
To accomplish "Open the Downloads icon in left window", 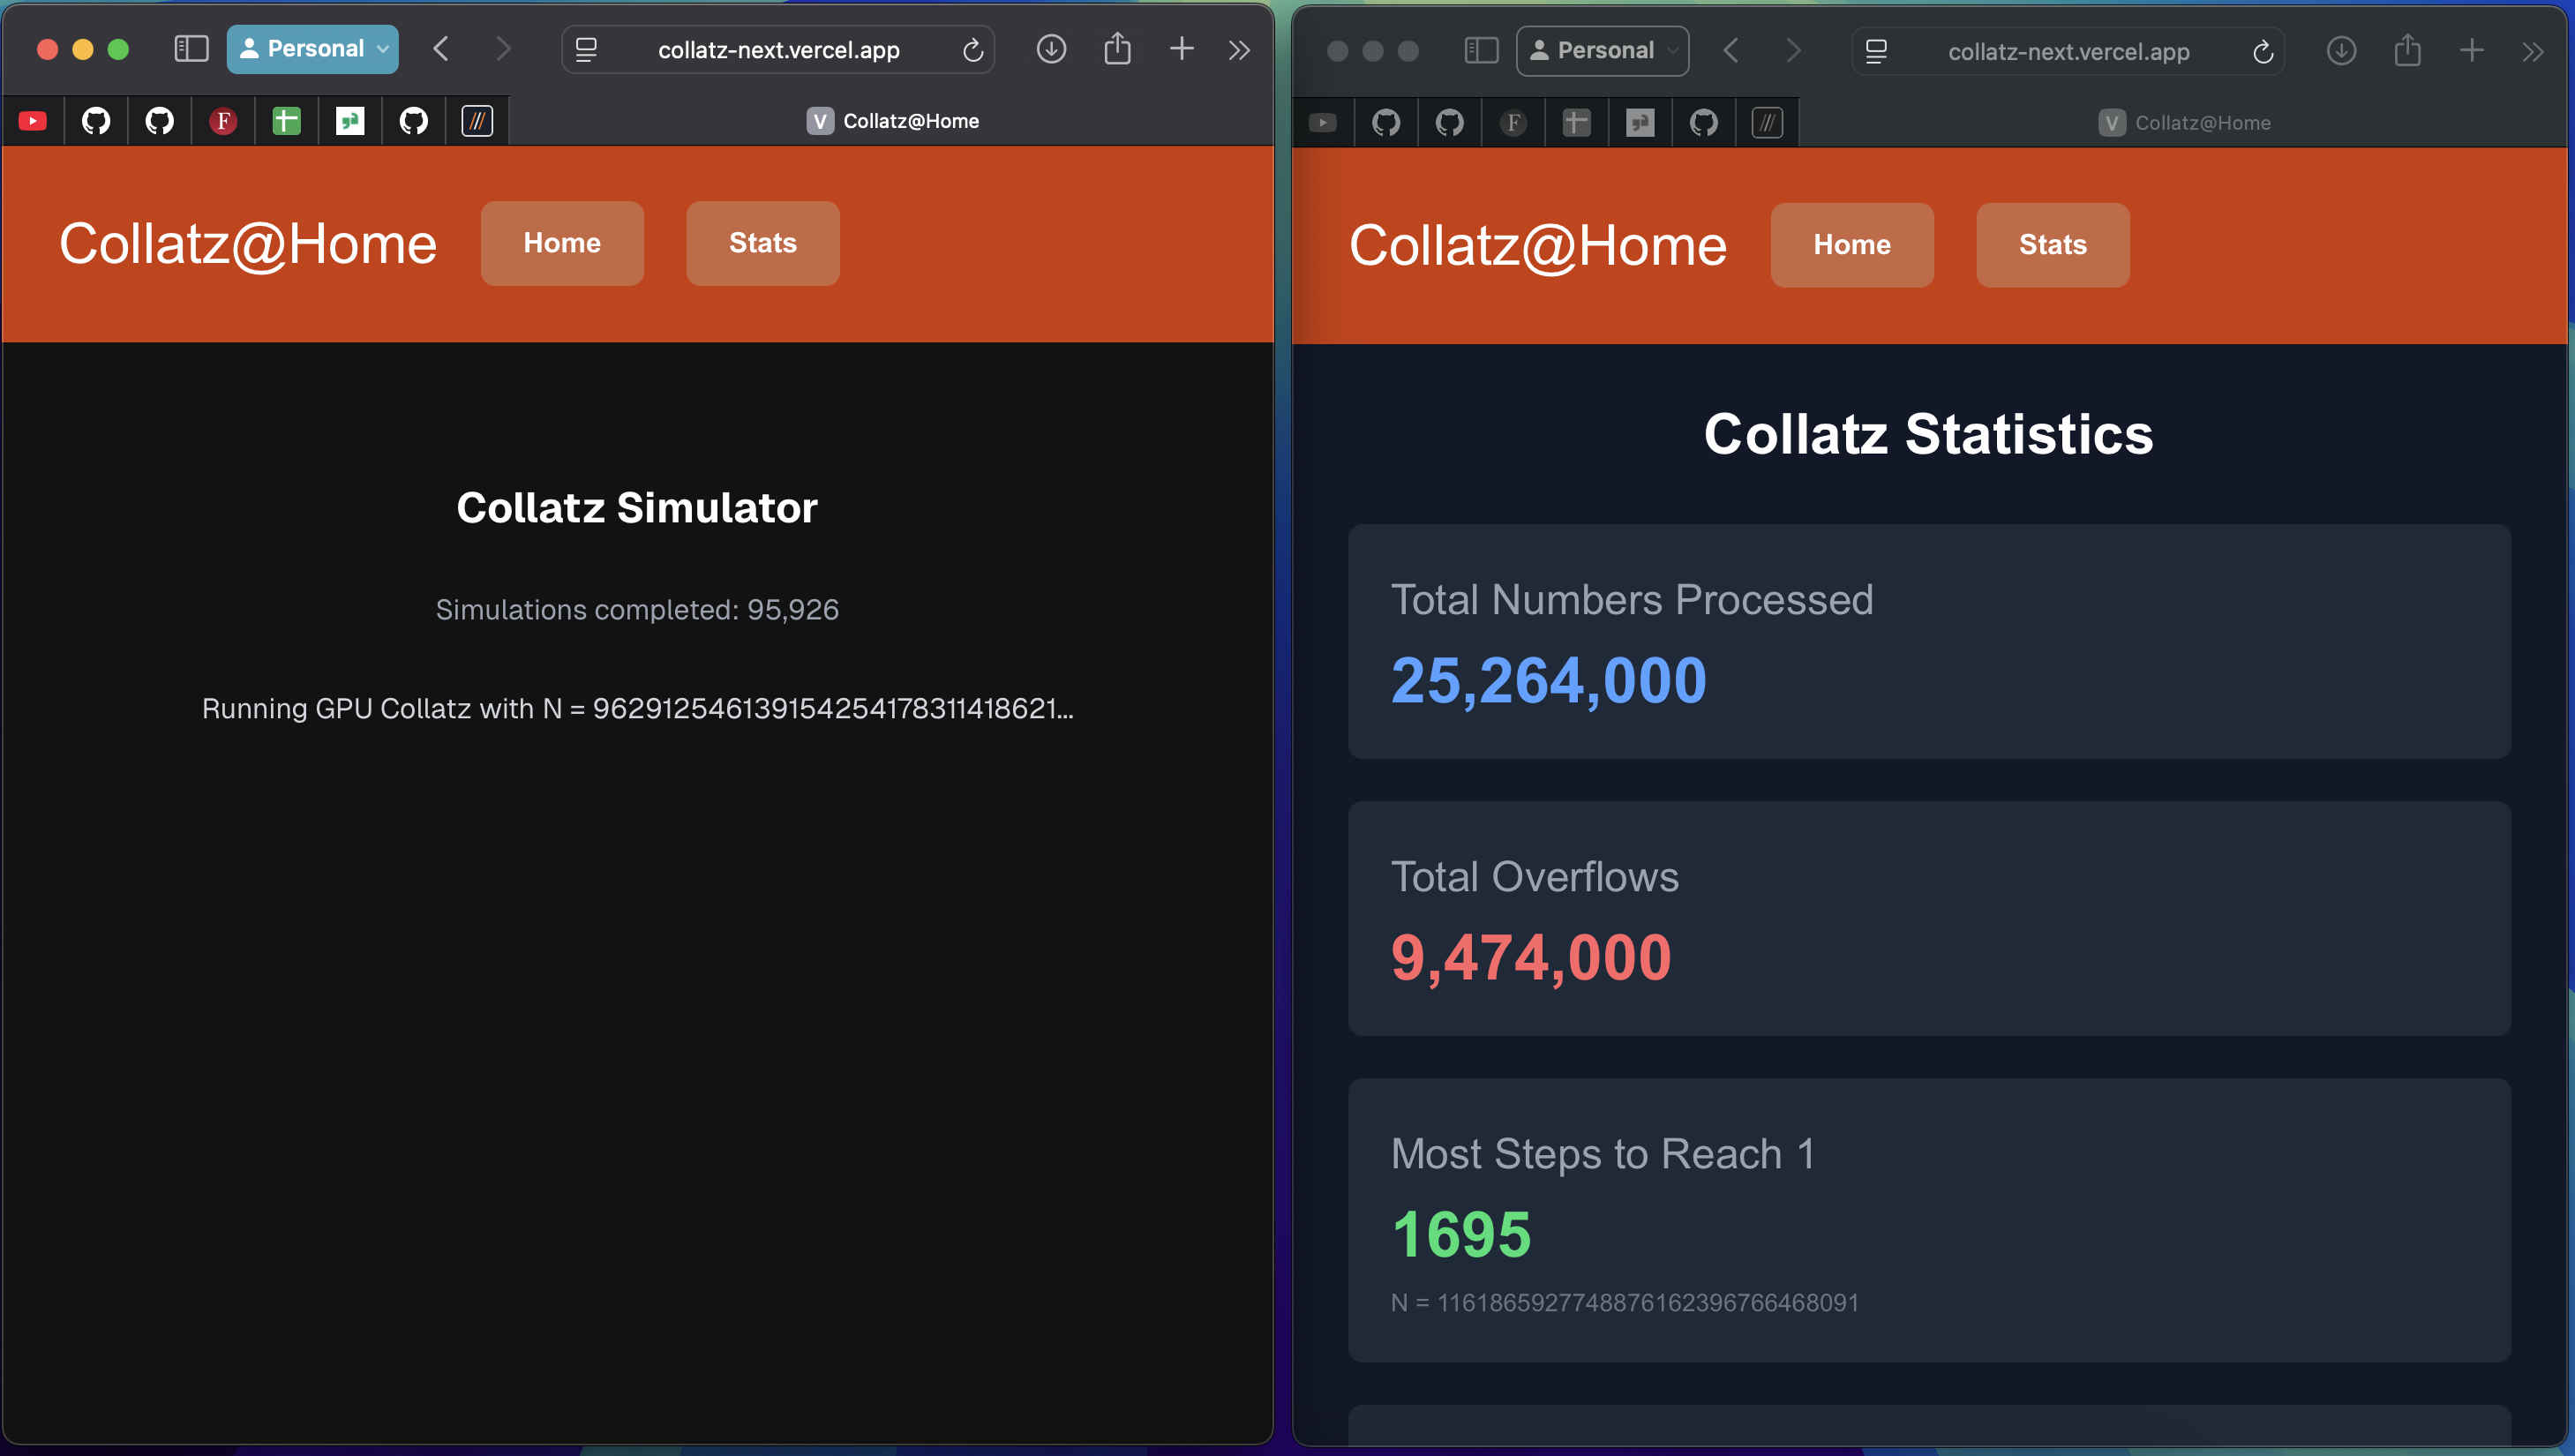I will pos(1050,49).
